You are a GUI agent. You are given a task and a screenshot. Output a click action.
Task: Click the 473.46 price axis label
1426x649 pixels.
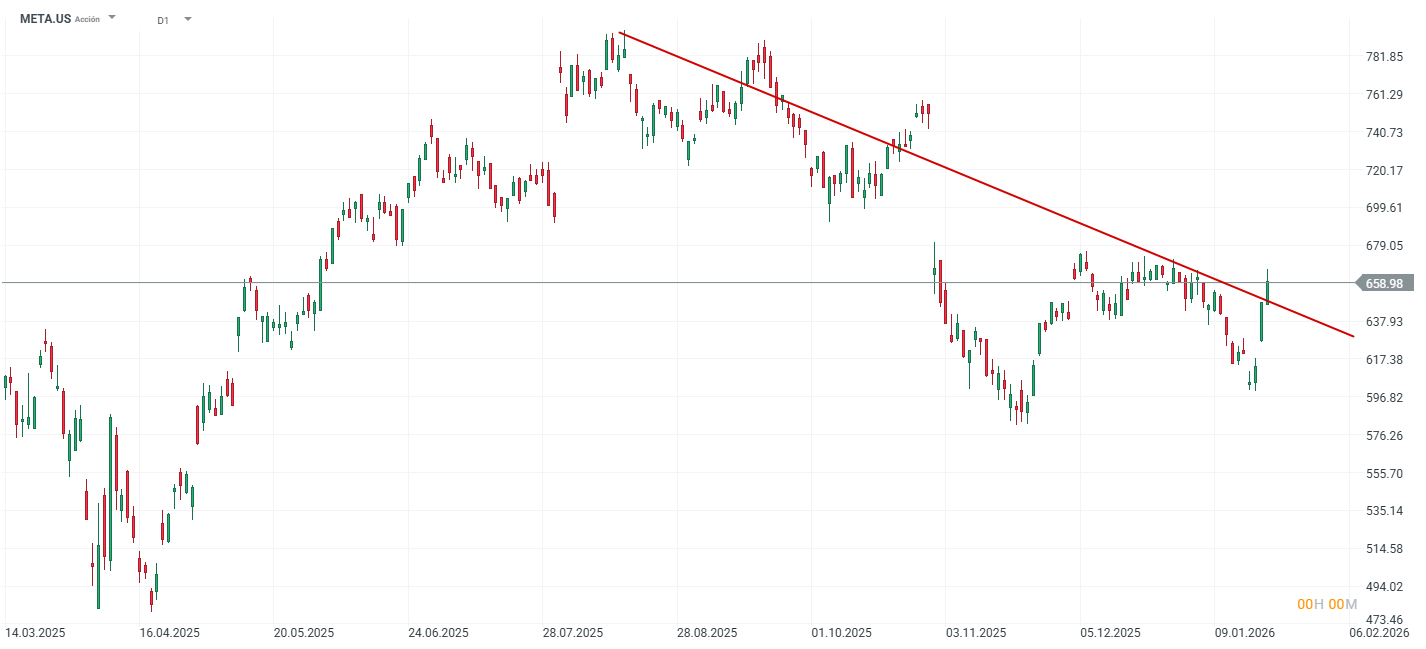(x=1384, y=620)
